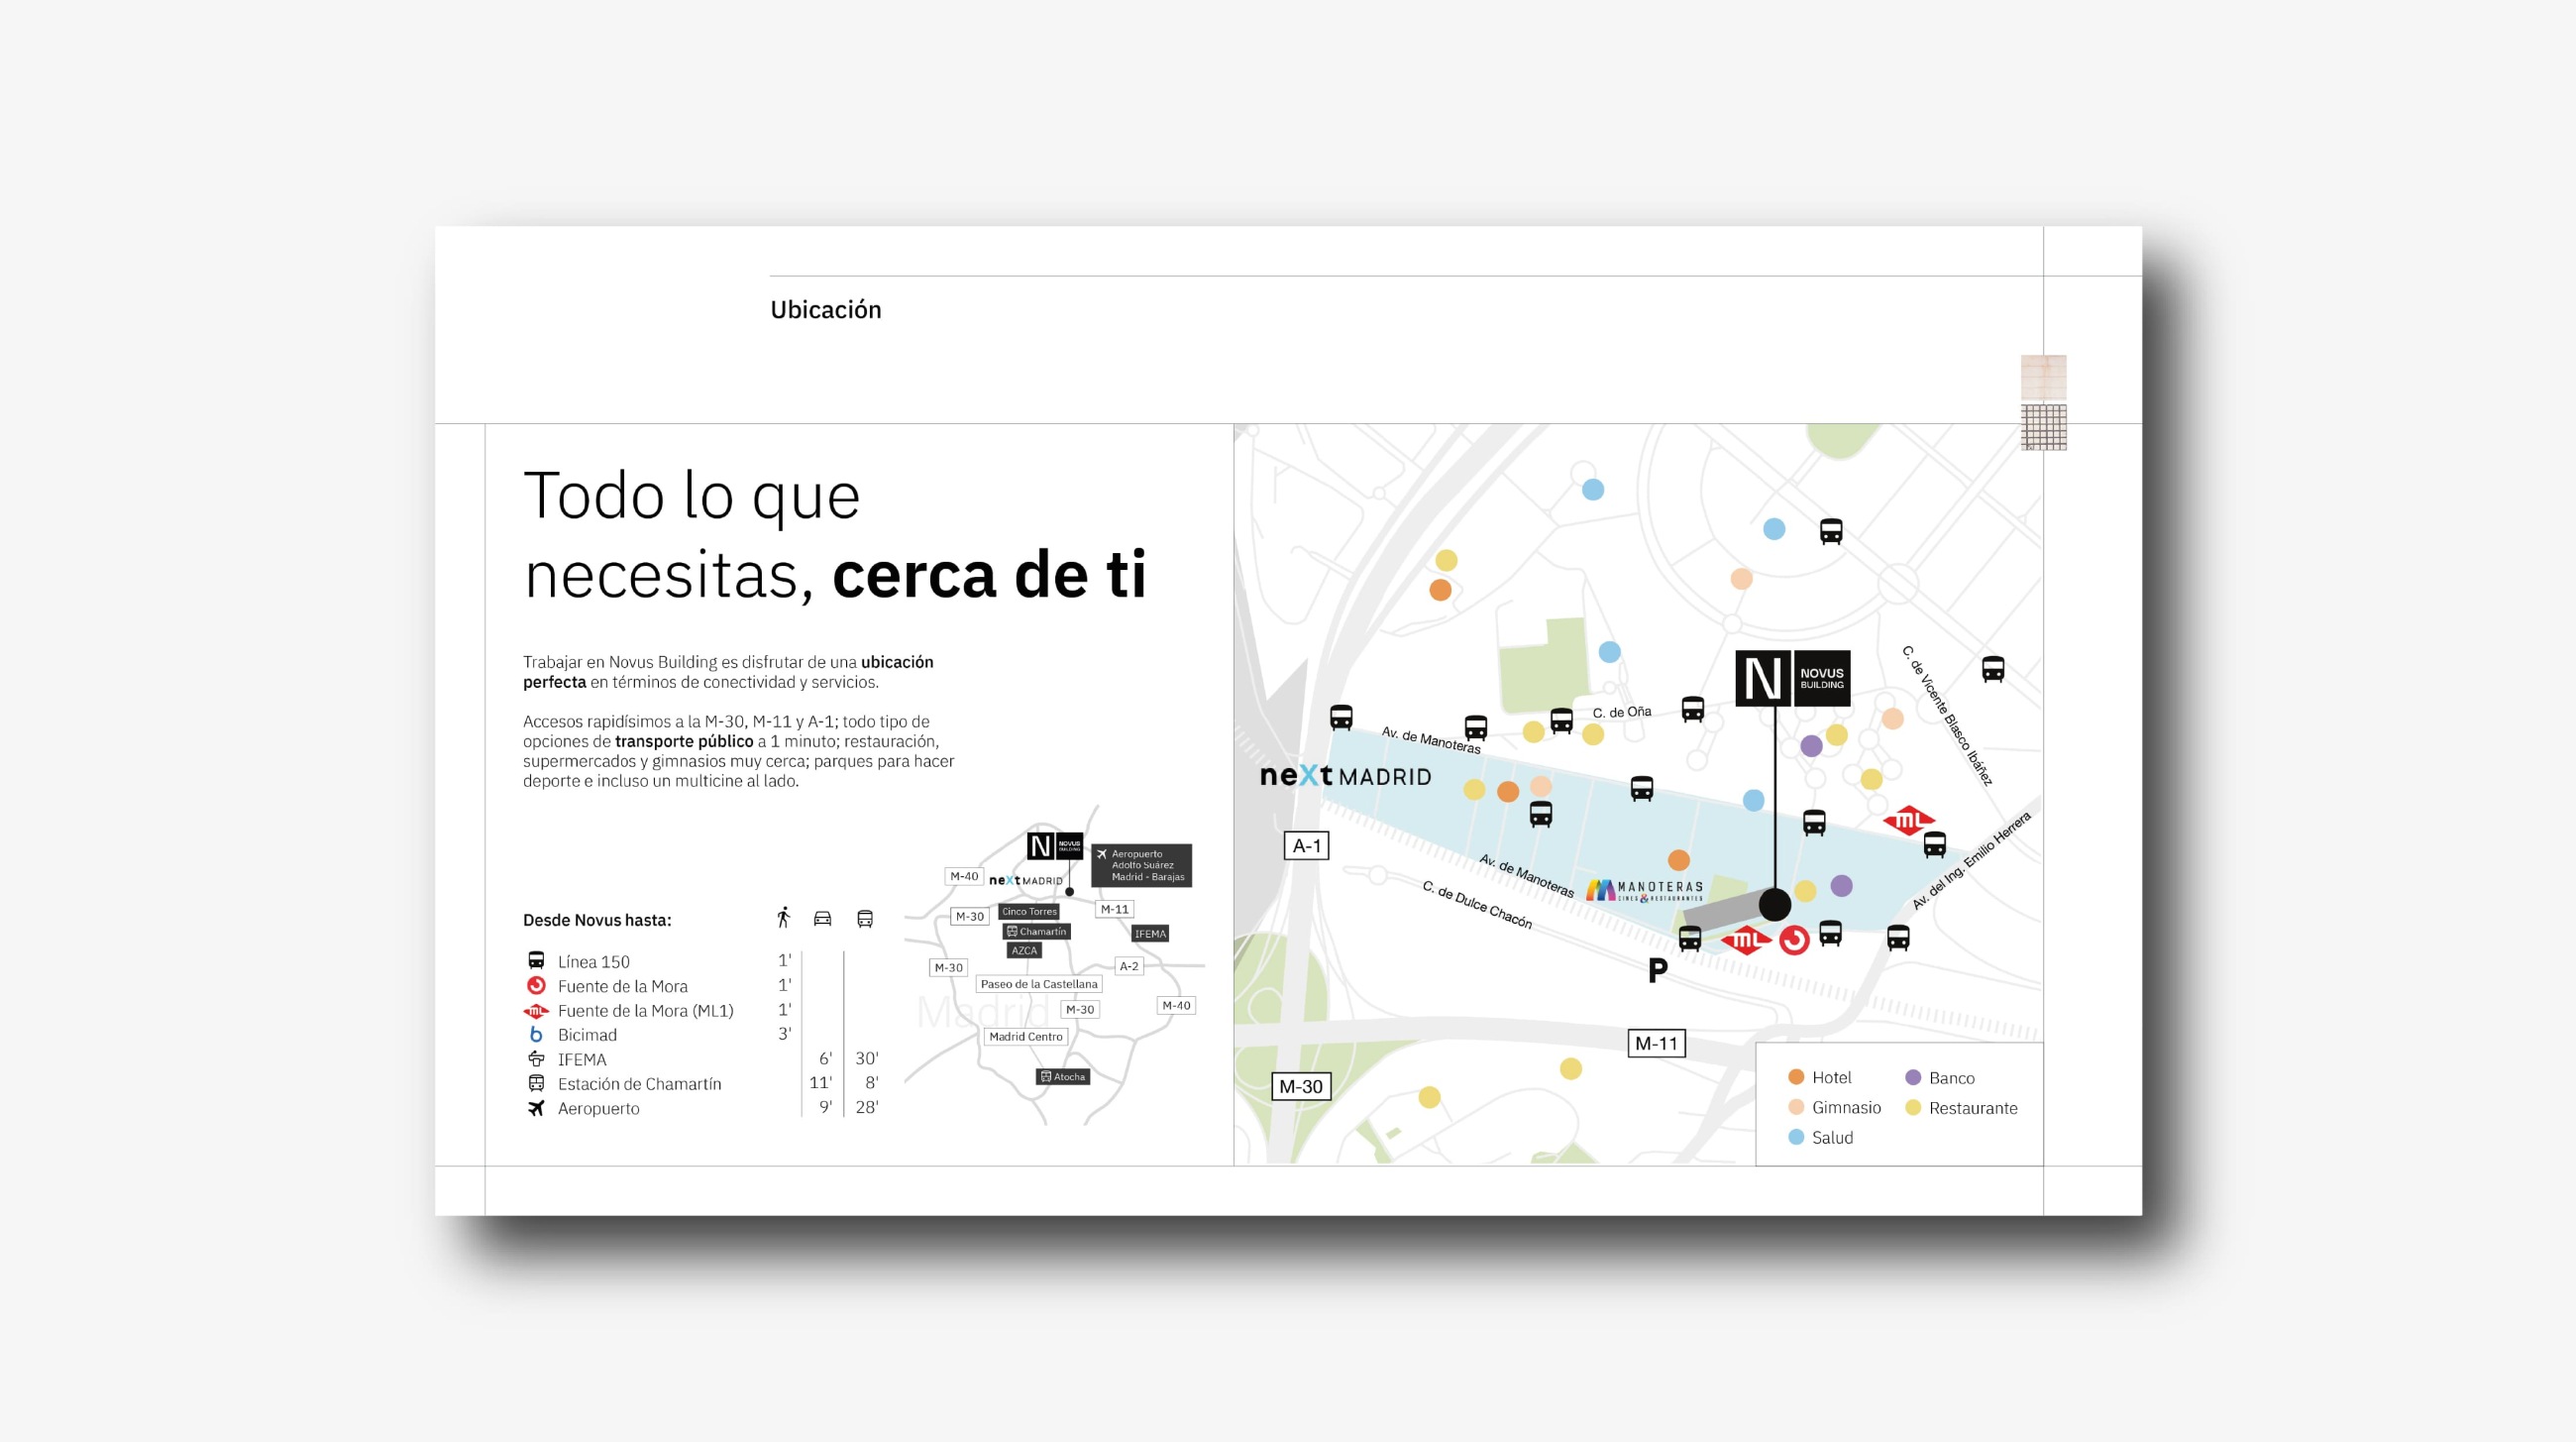Click the Madrid Centro label on small map
The width and height of the screenshot is (2576, 1442).
(1025, 1037)
